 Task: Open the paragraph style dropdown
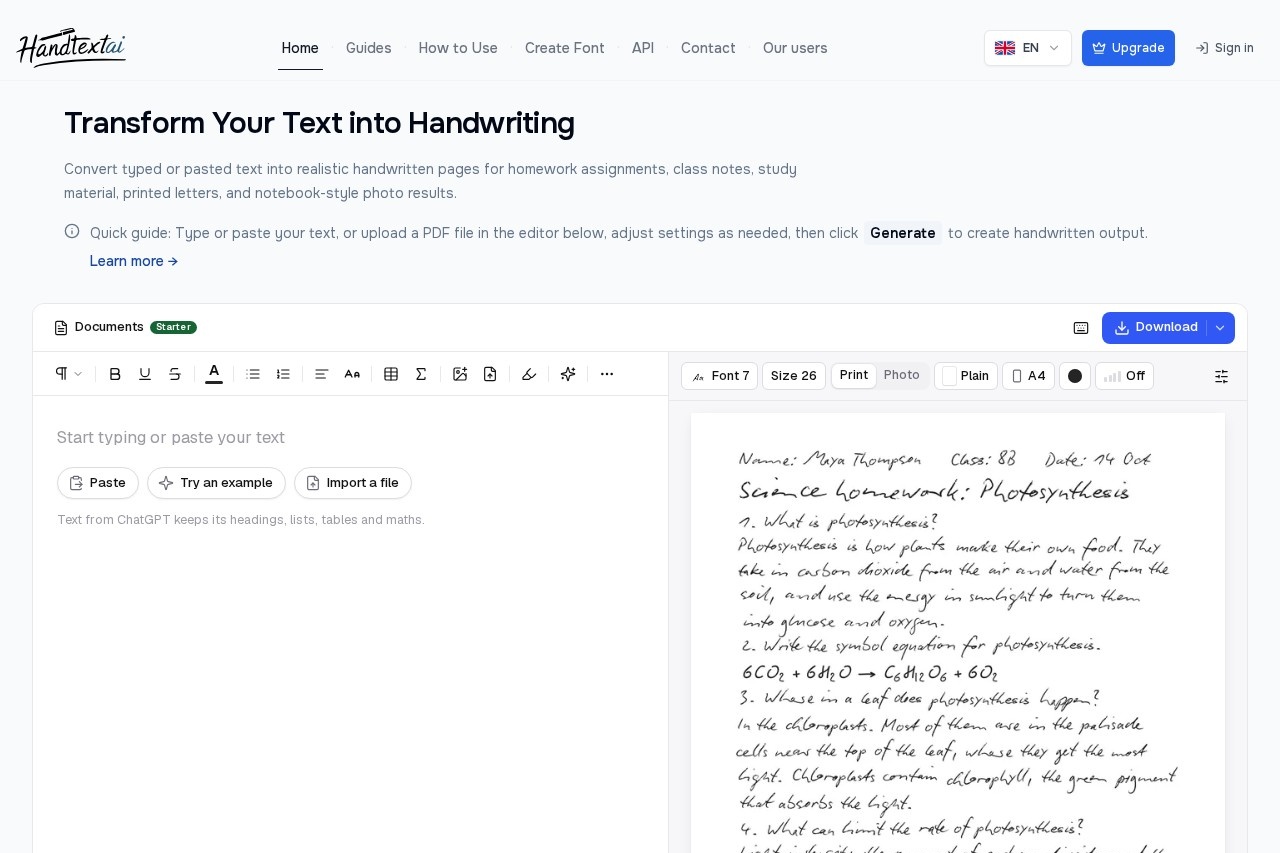68,374
